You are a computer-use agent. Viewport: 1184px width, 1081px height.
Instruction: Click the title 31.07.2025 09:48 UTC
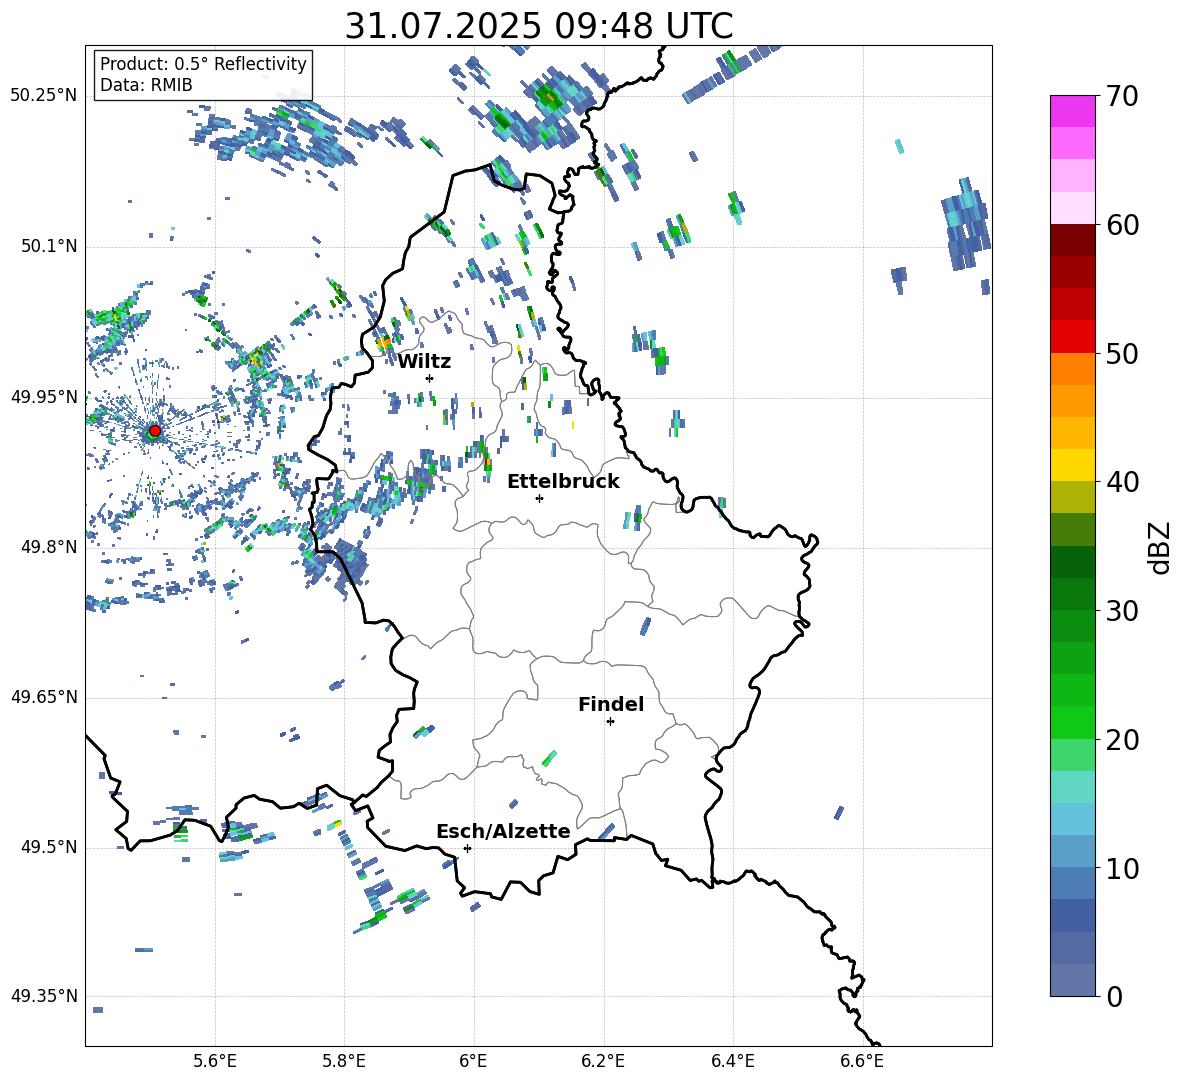[x=539, y=26]
